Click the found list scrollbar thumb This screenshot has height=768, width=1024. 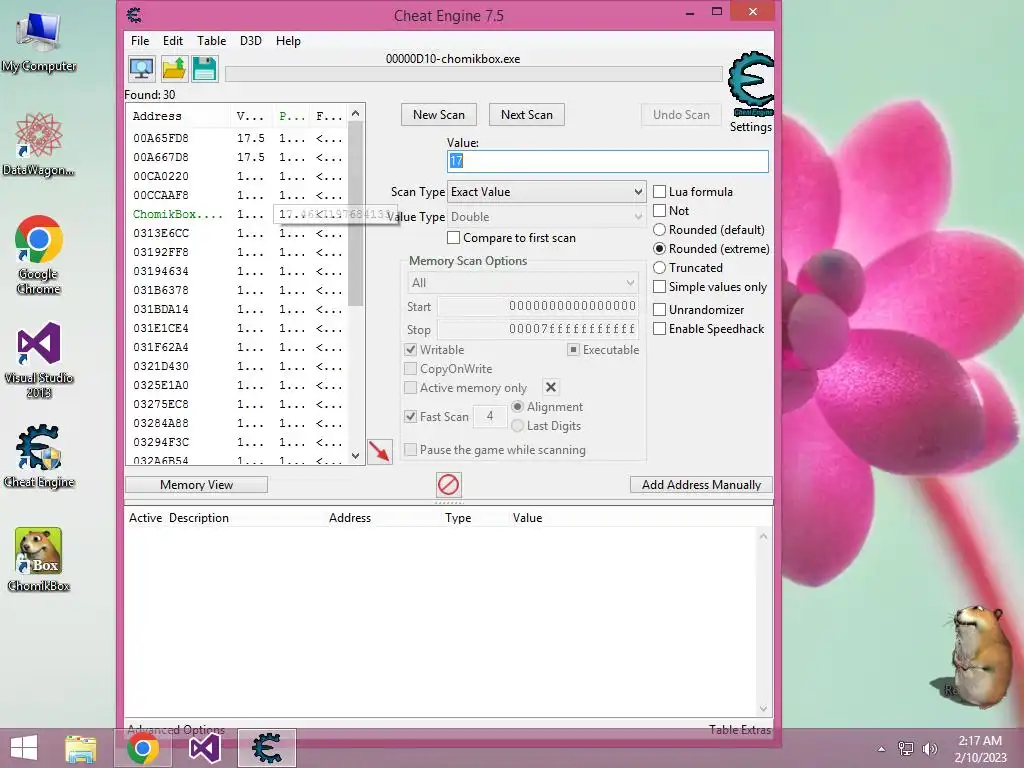click(x=355, y=214)
